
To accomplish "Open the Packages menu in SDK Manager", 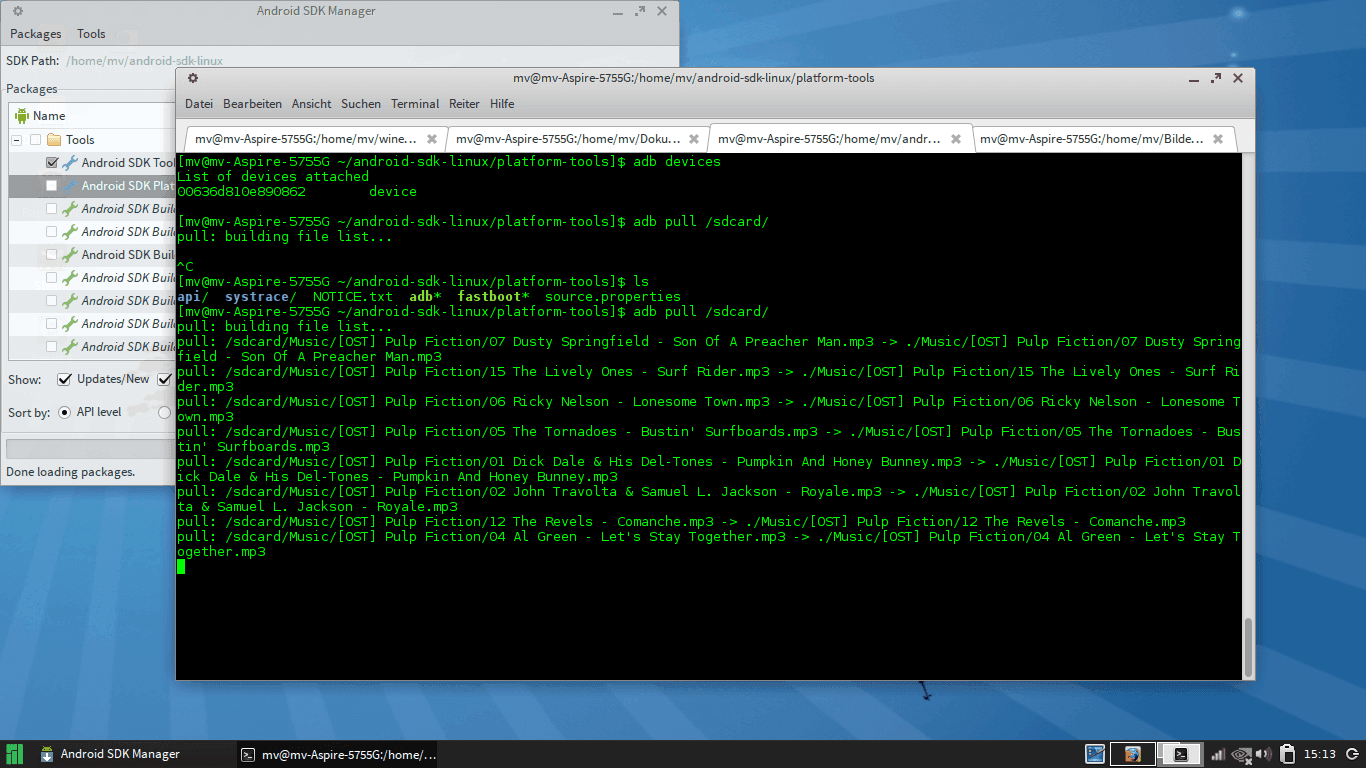I will coord(36,34).
